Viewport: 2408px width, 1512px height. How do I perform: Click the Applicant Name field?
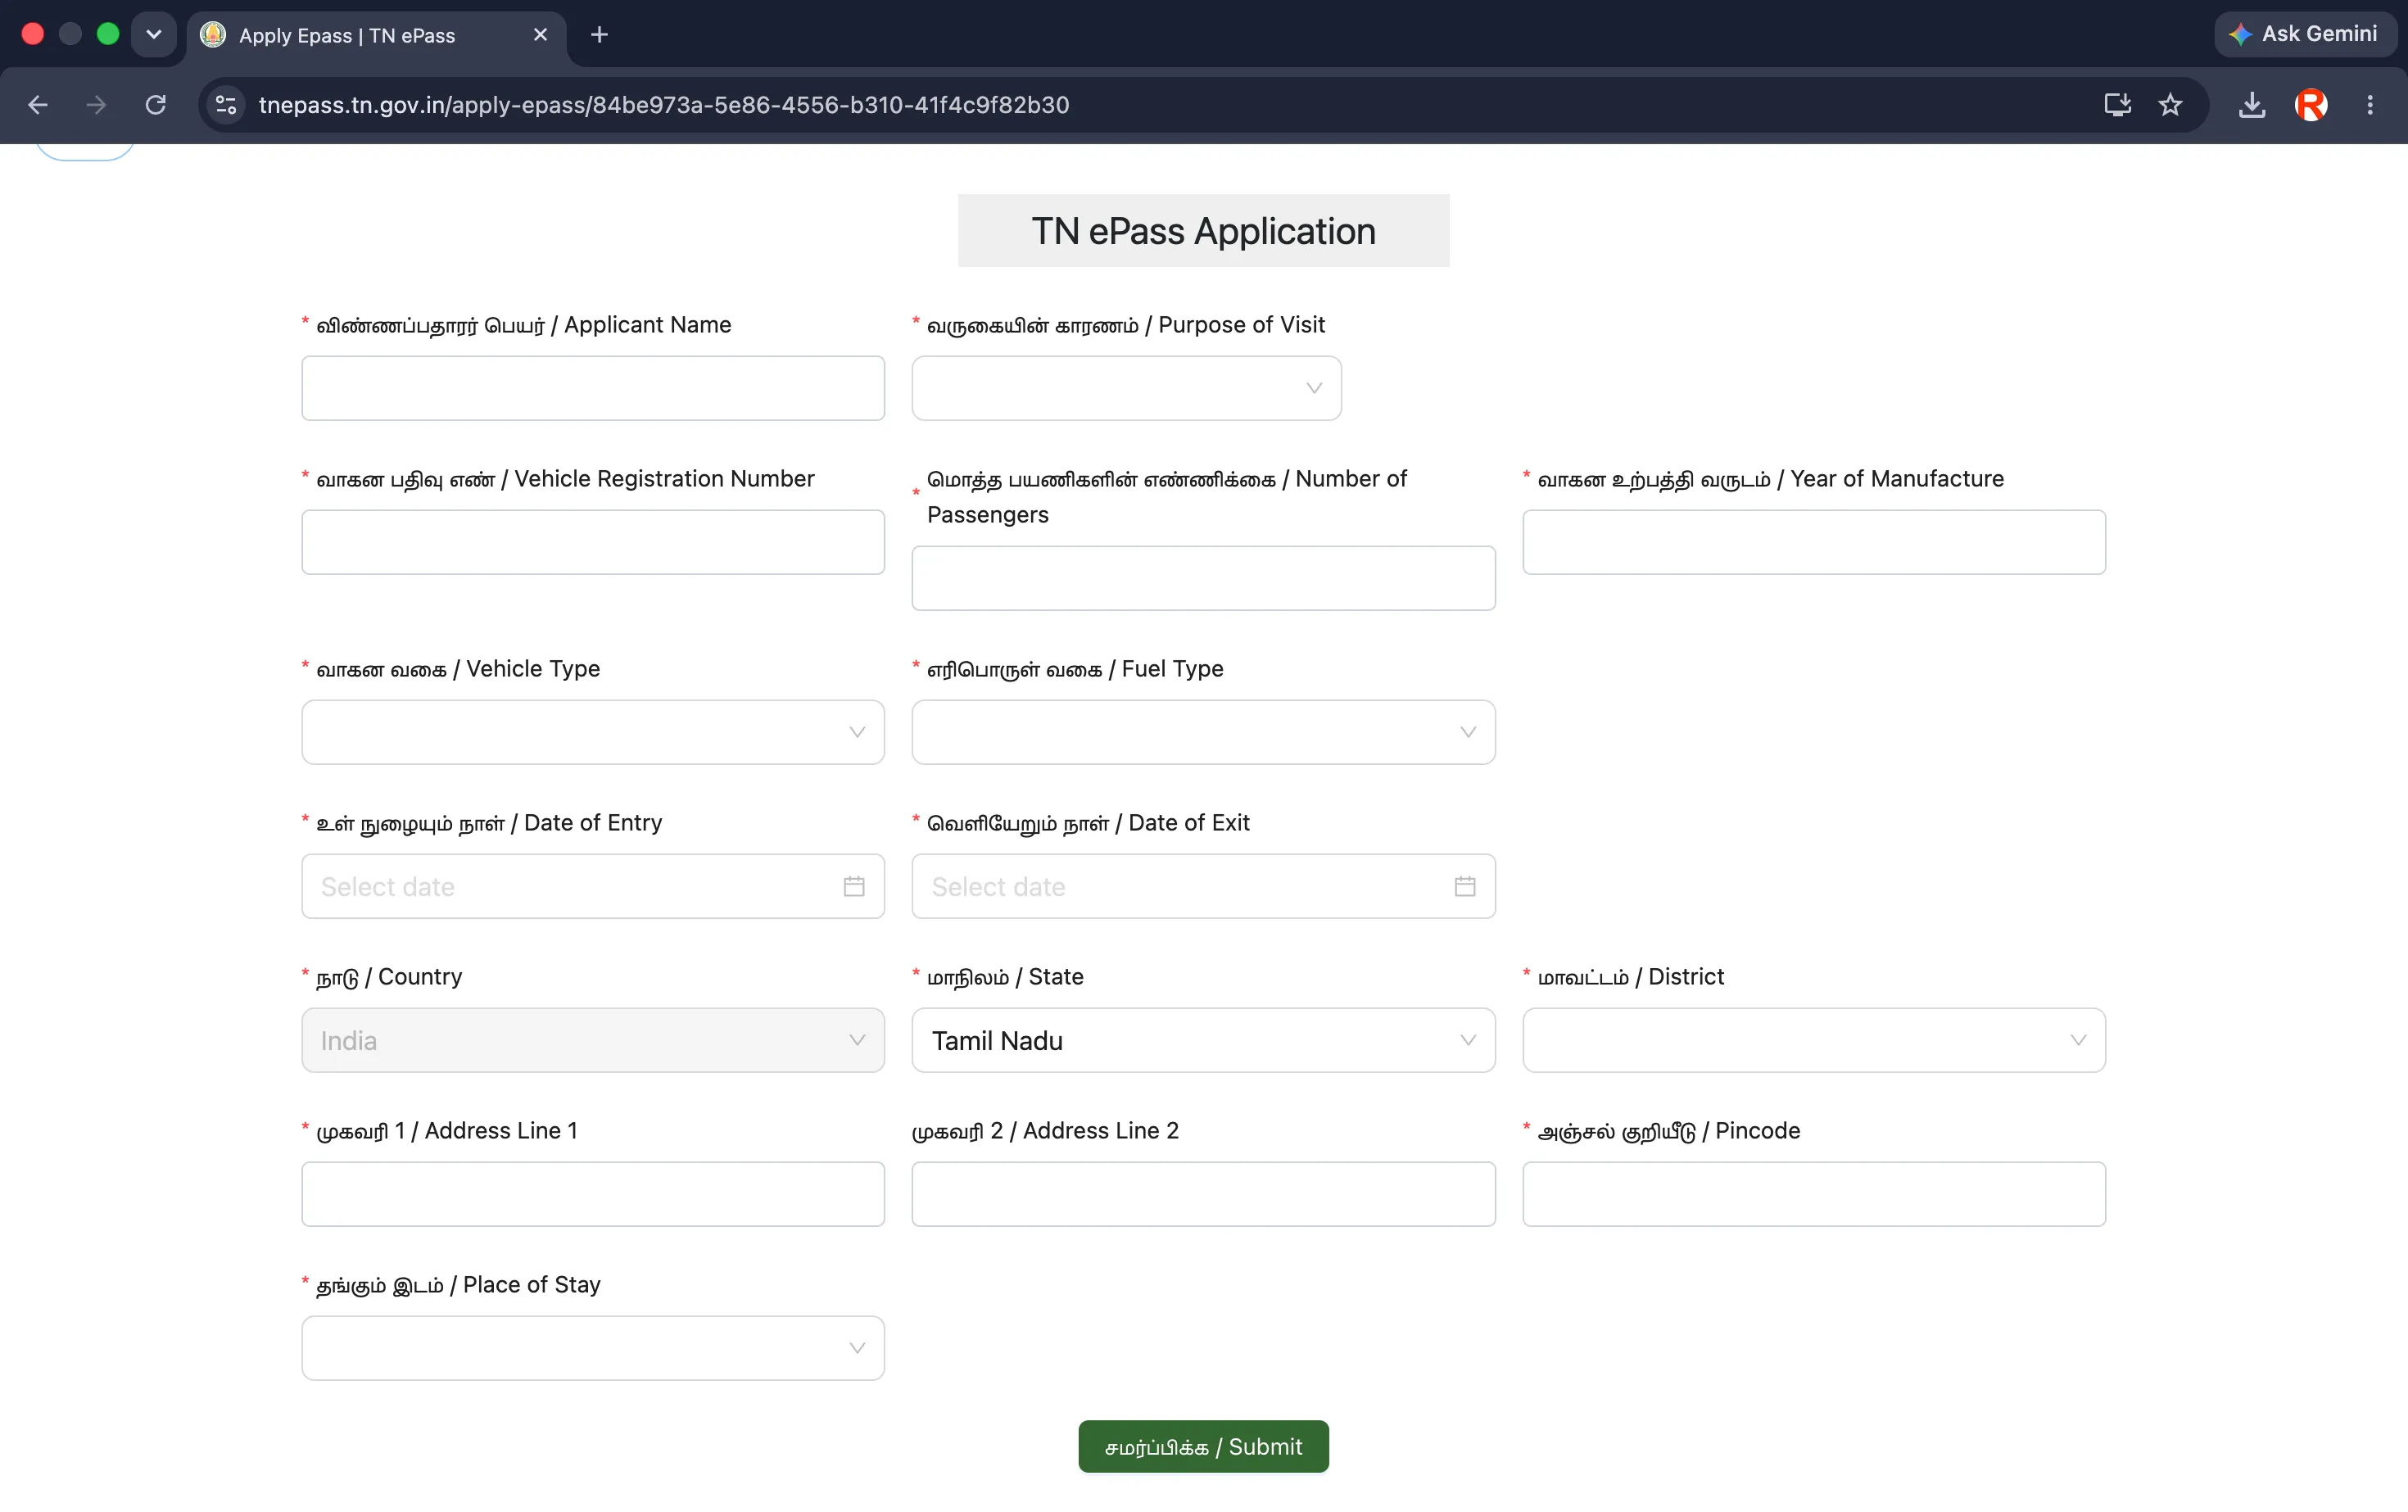[593, 388]
